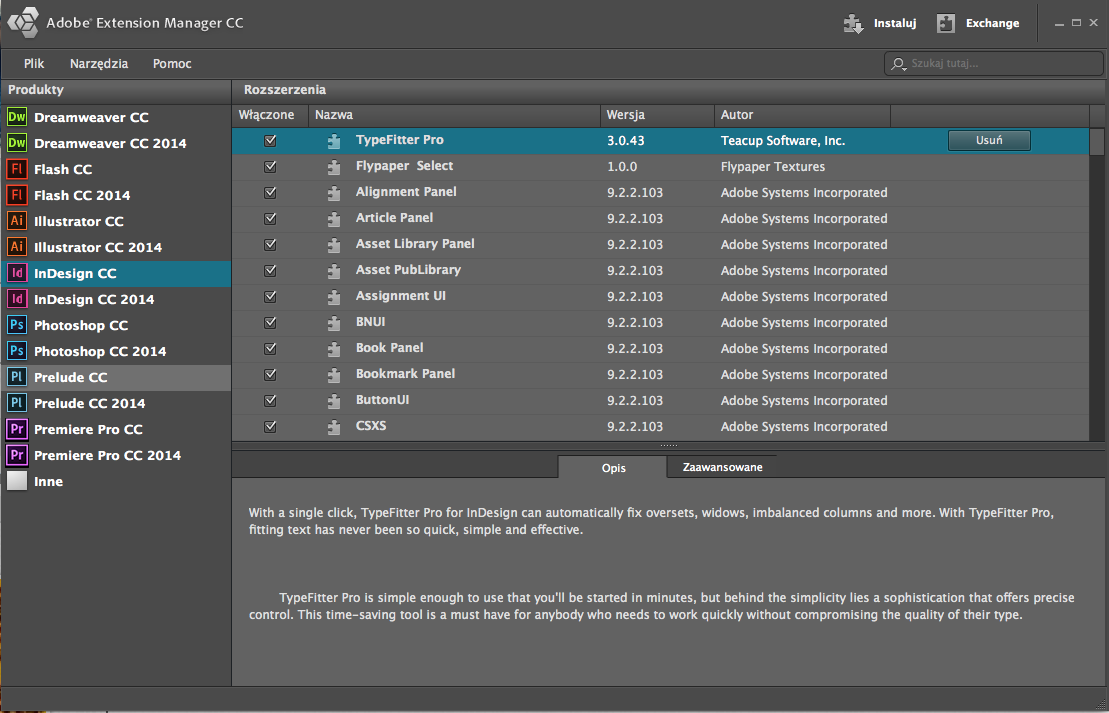
Task: Select the ButtonUI extension row
Action: [x=661, y=400]
